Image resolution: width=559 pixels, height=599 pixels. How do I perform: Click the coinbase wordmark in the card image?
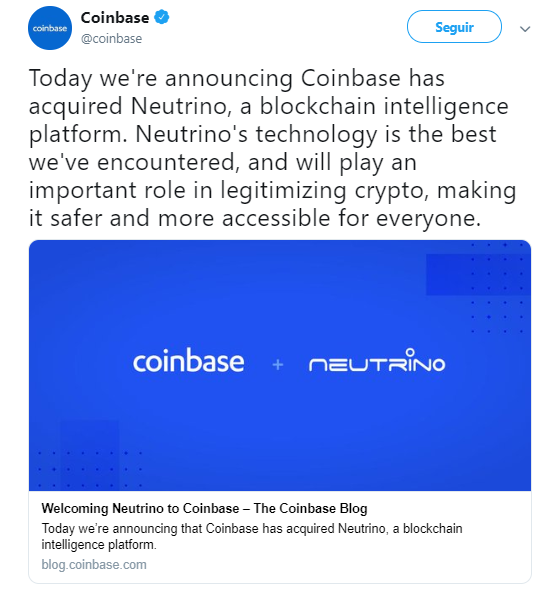188,361
